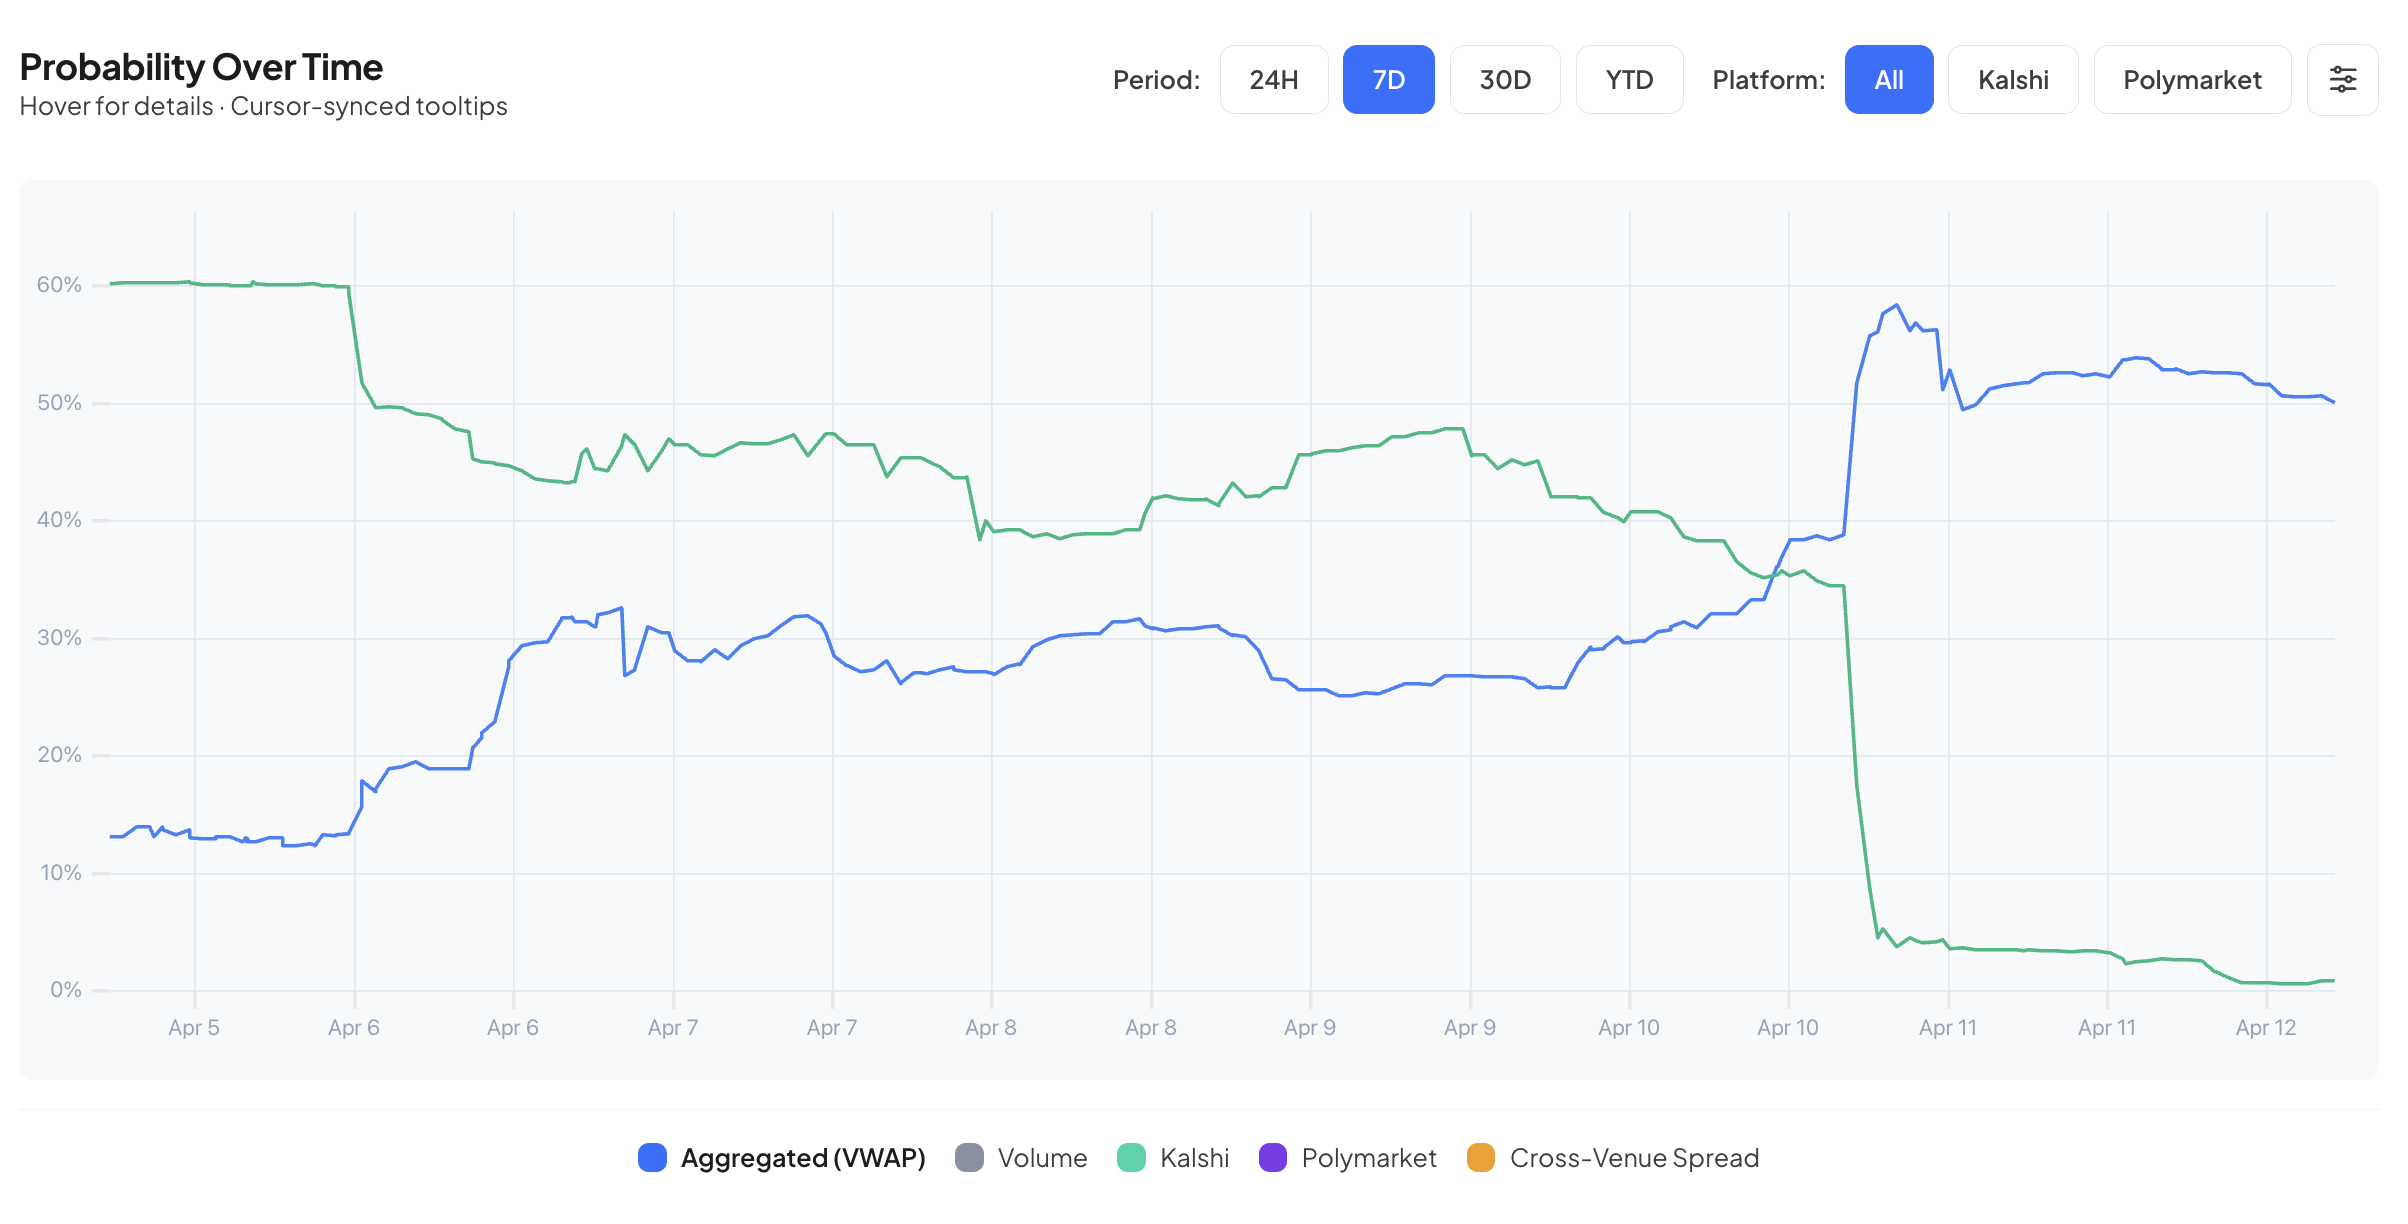
Task: Click the orange Cross-Venue Spread legend dot
Action: tap(1481, 1158)
